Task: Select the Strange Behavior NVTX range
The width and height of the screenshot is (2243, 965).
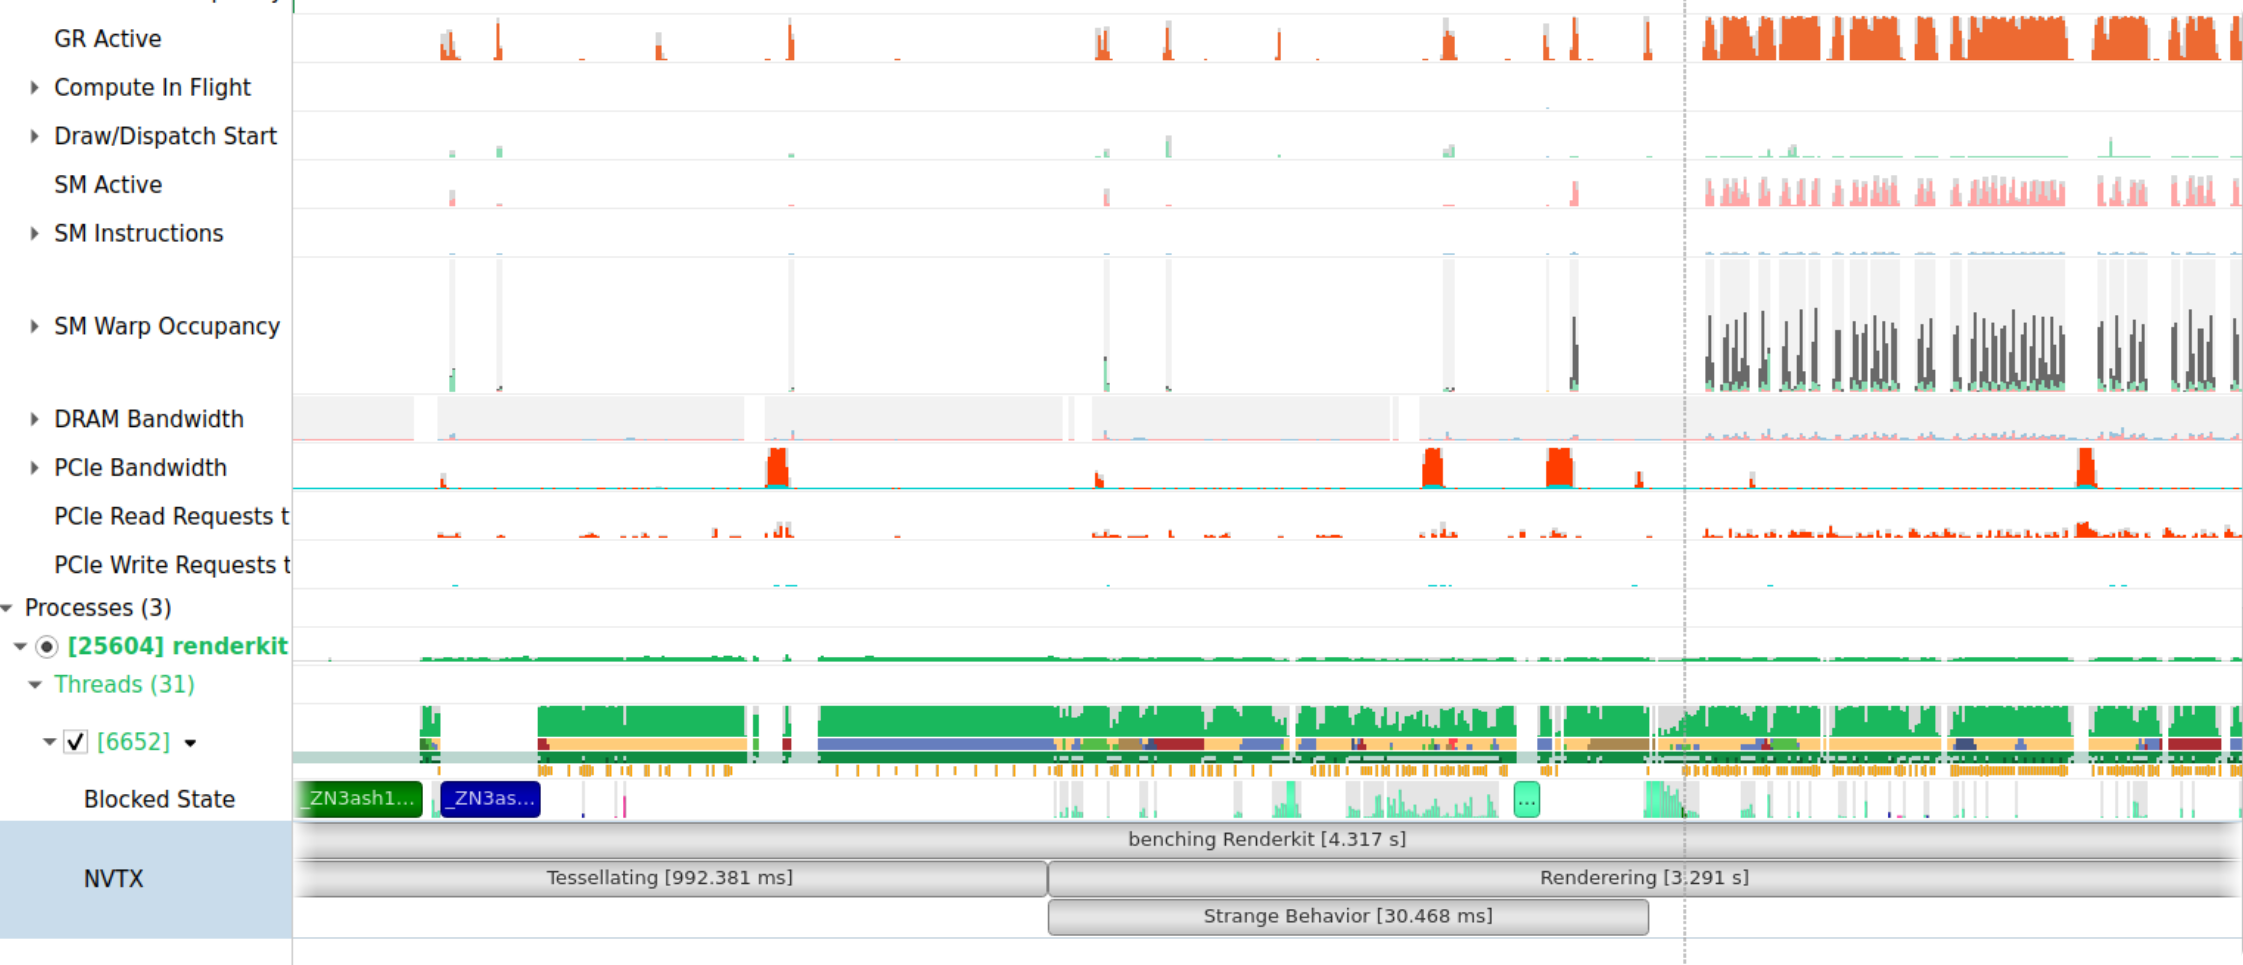Action: click(x=1347, y=917)
